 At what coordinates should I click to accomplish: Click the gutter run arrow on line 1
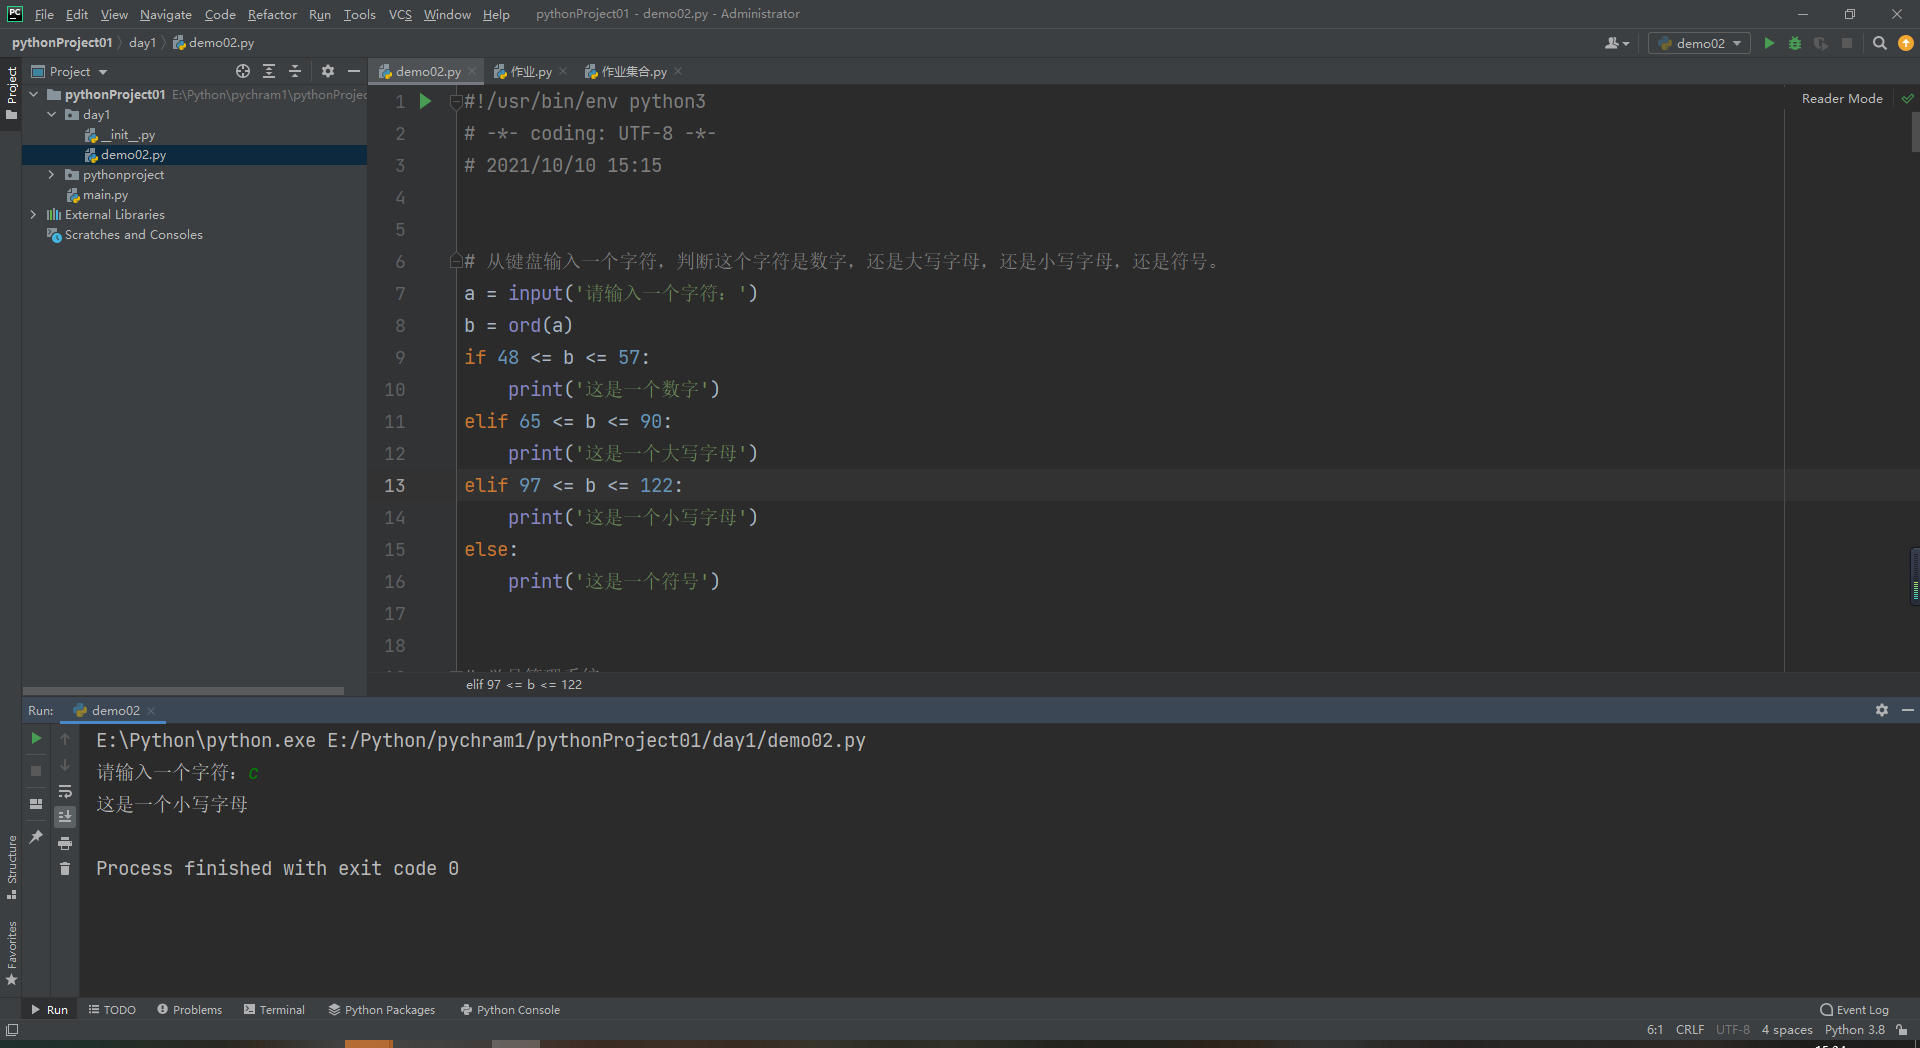pos(425,101)
